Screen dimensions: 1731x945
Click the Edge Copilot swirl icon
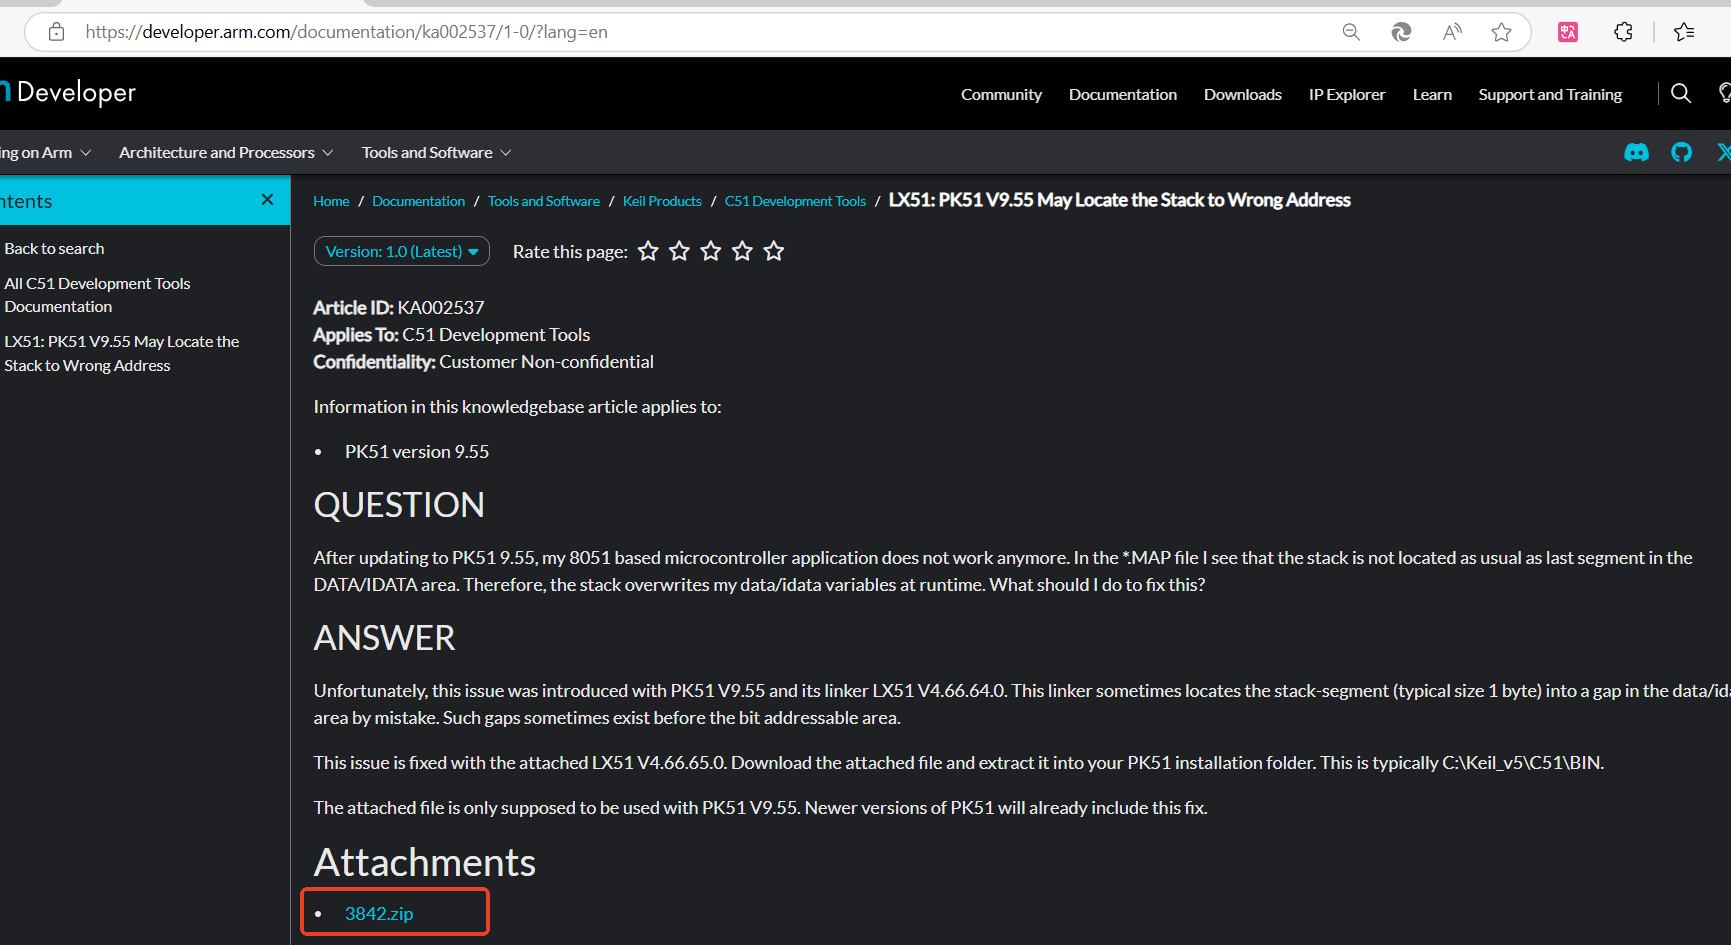coord(1401,32)
